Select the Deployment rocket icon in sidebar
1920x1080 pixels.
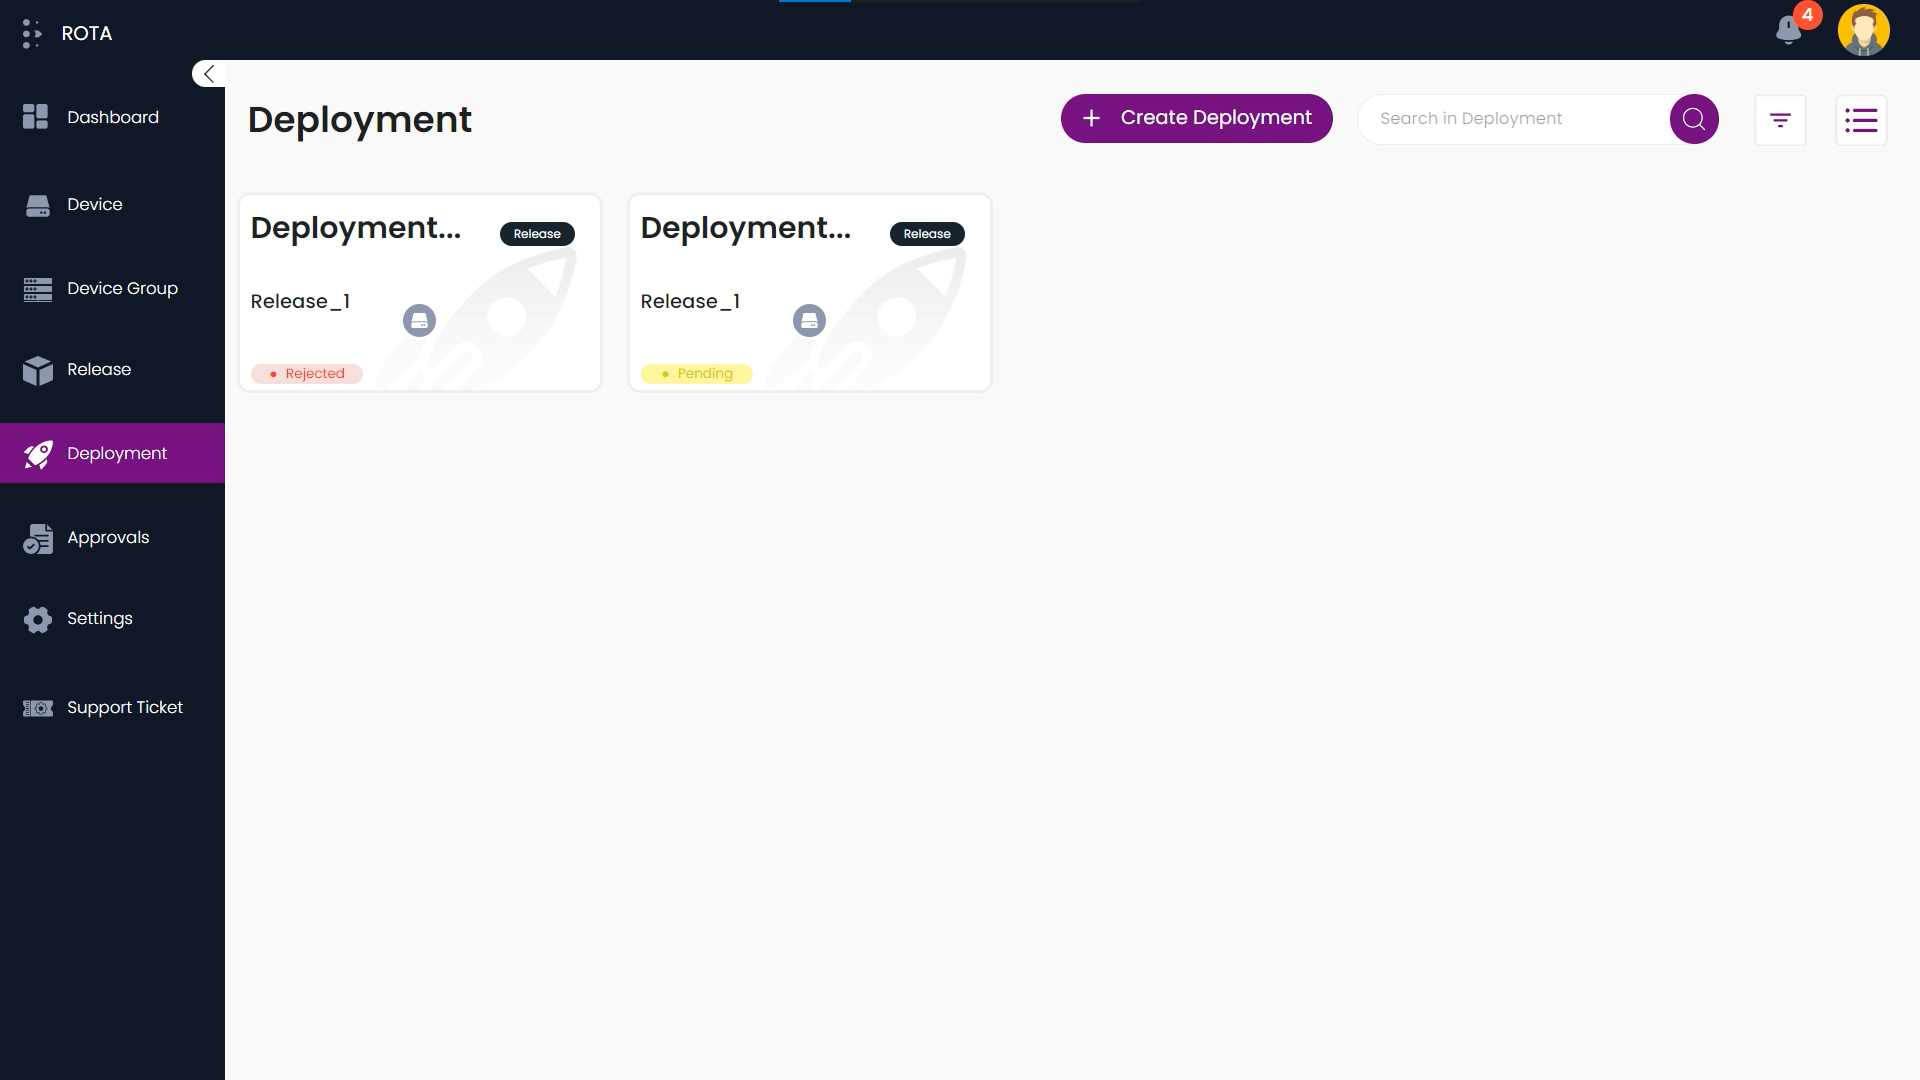[x=37, y=453]
